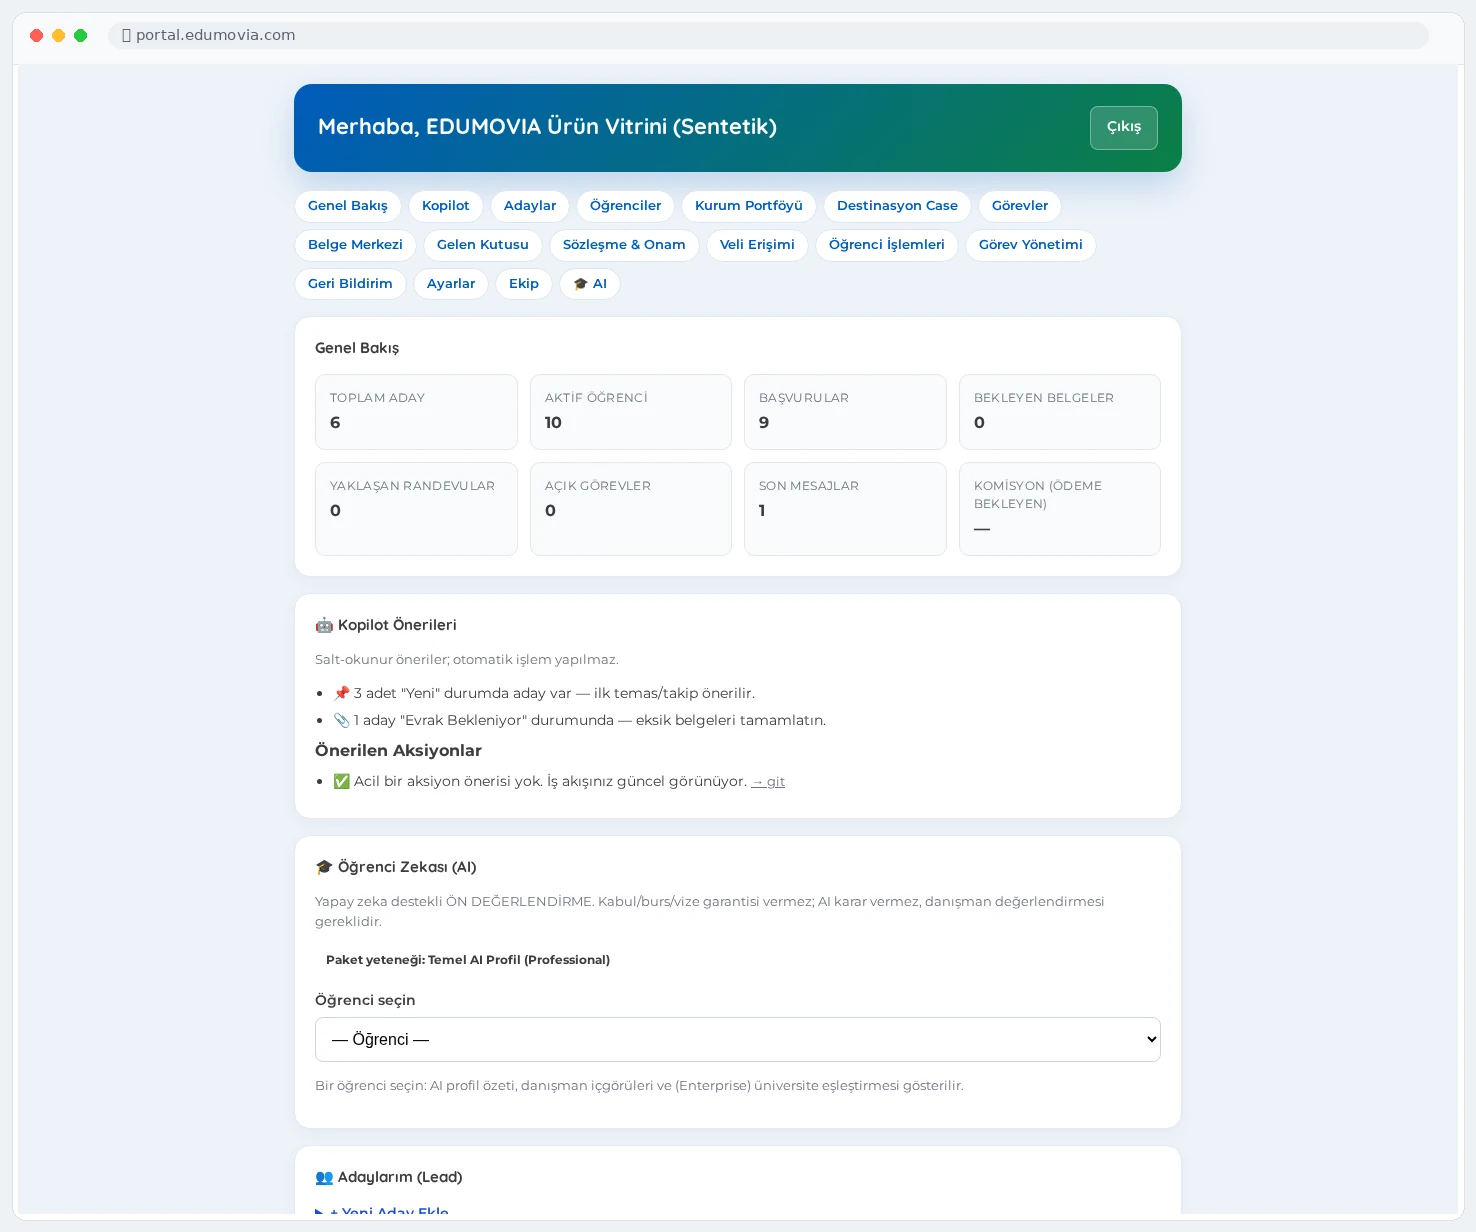
Task: Click the graduation cap icon by Öğrenci Zekası
Action: click(324, 867)
